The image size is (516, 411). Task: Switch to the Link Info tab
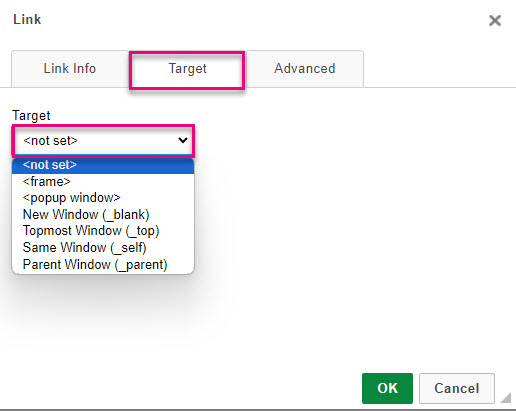[x=70, y=68]
